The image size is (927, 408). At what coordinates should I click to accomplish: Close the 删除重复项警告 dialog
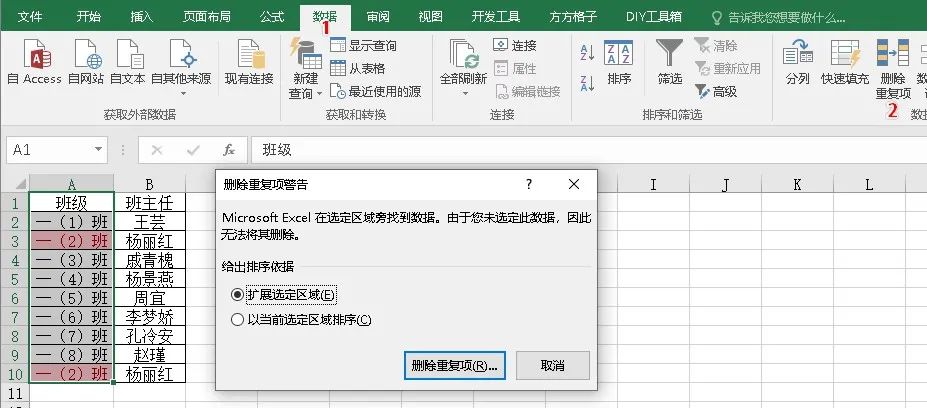click(573, 184)
